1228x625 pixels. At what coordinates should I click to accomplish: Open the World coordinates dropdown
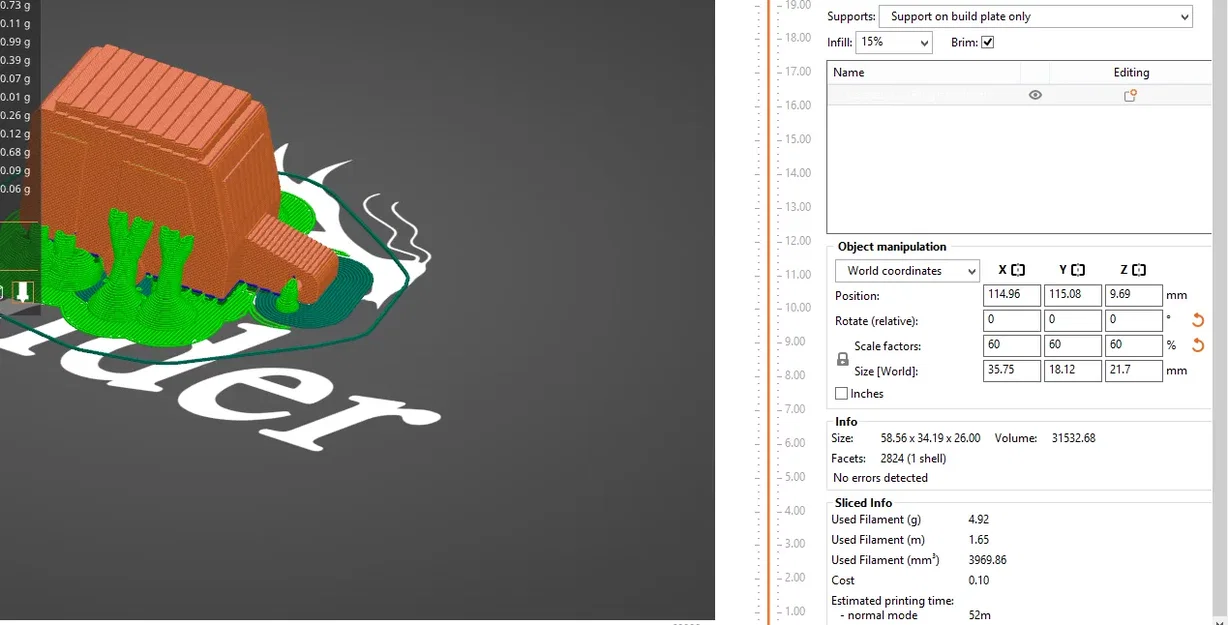pos(907,271)
